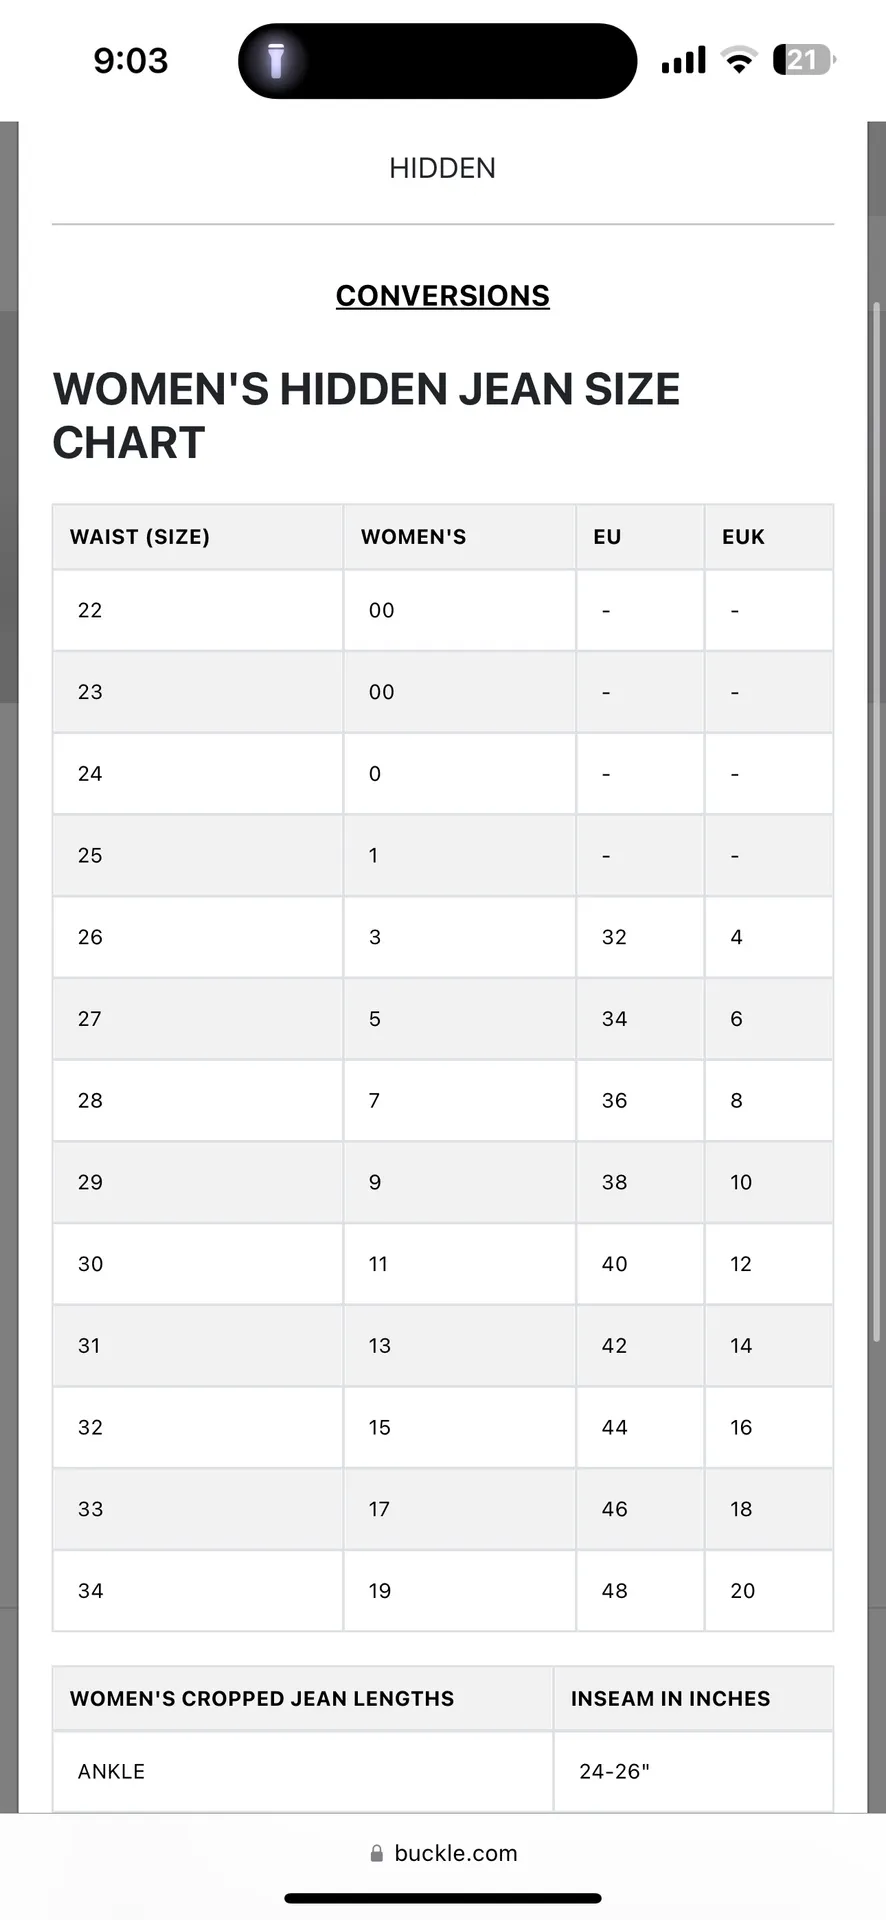886x1920 pixels.
Task: Click the EUK column header
Action: [743, 537]
